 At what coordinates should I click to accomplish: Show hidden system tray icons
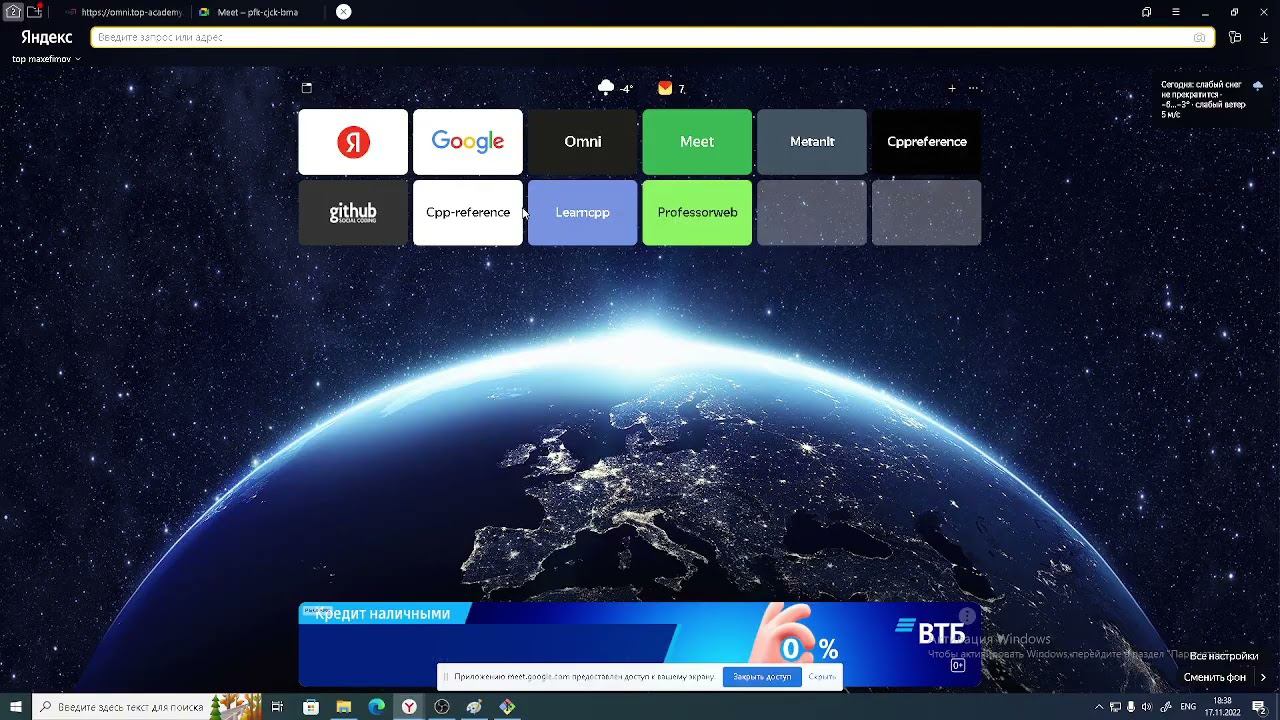[1099, 707]
